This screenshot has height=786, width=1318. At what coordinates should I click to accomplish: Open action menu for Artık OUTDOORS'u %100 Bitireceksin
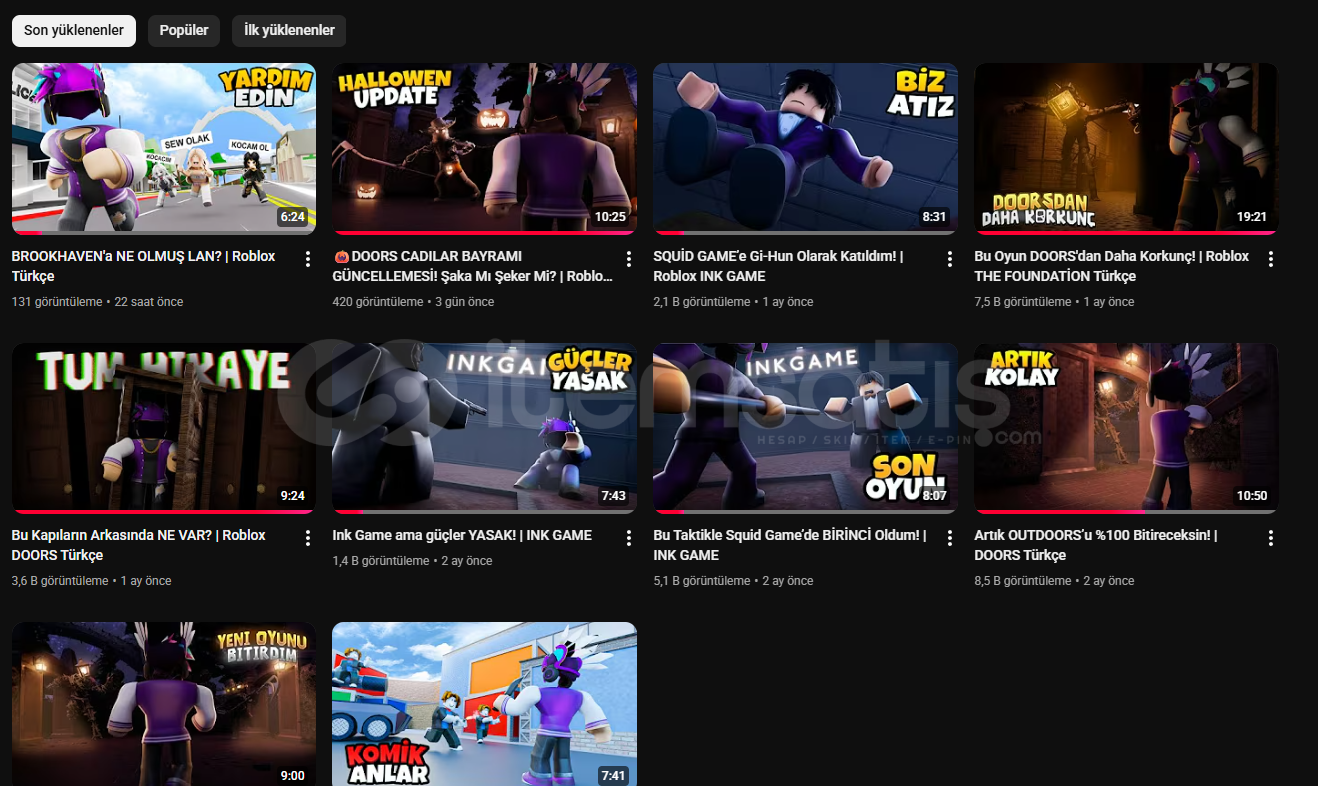click(x=1271, y=538)
